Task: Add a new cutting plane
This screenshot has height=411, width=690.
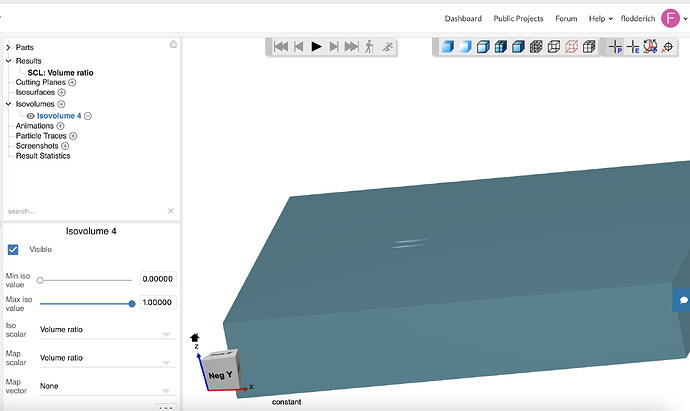Action: (72, 82)
